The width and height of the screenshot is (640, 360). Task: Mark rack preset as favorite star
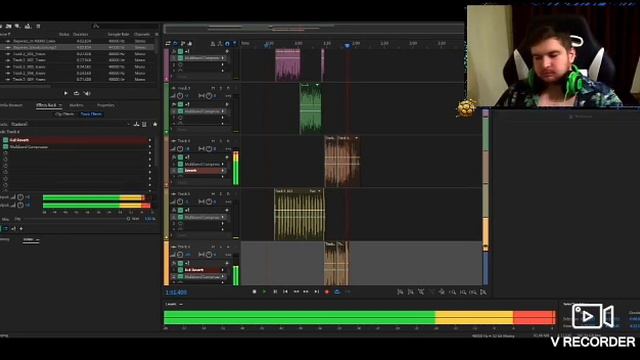click(x=155, y=124)
